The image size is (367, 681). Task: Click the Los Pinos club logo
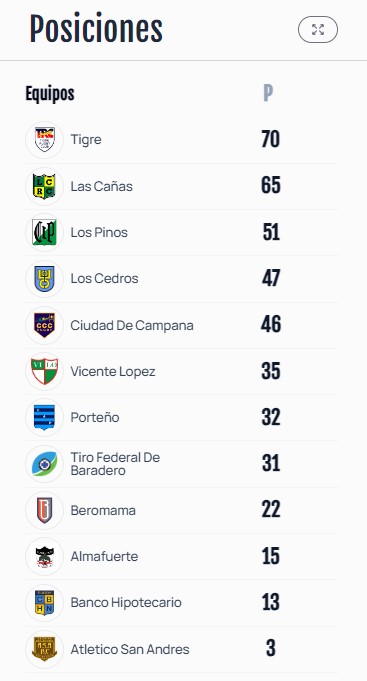click(44, 232)
